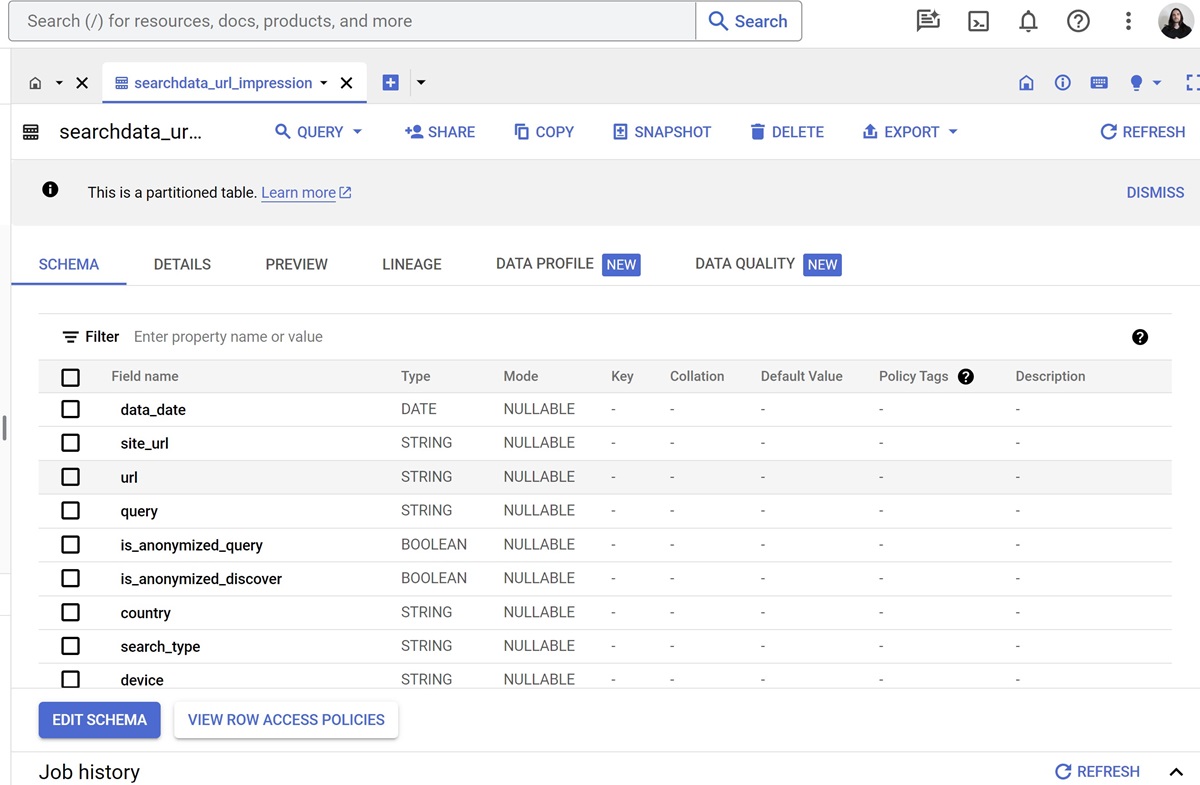Screen dimensions: 1200x785
Task: Open the user account avatar
Action: [x=1175, y=21]
